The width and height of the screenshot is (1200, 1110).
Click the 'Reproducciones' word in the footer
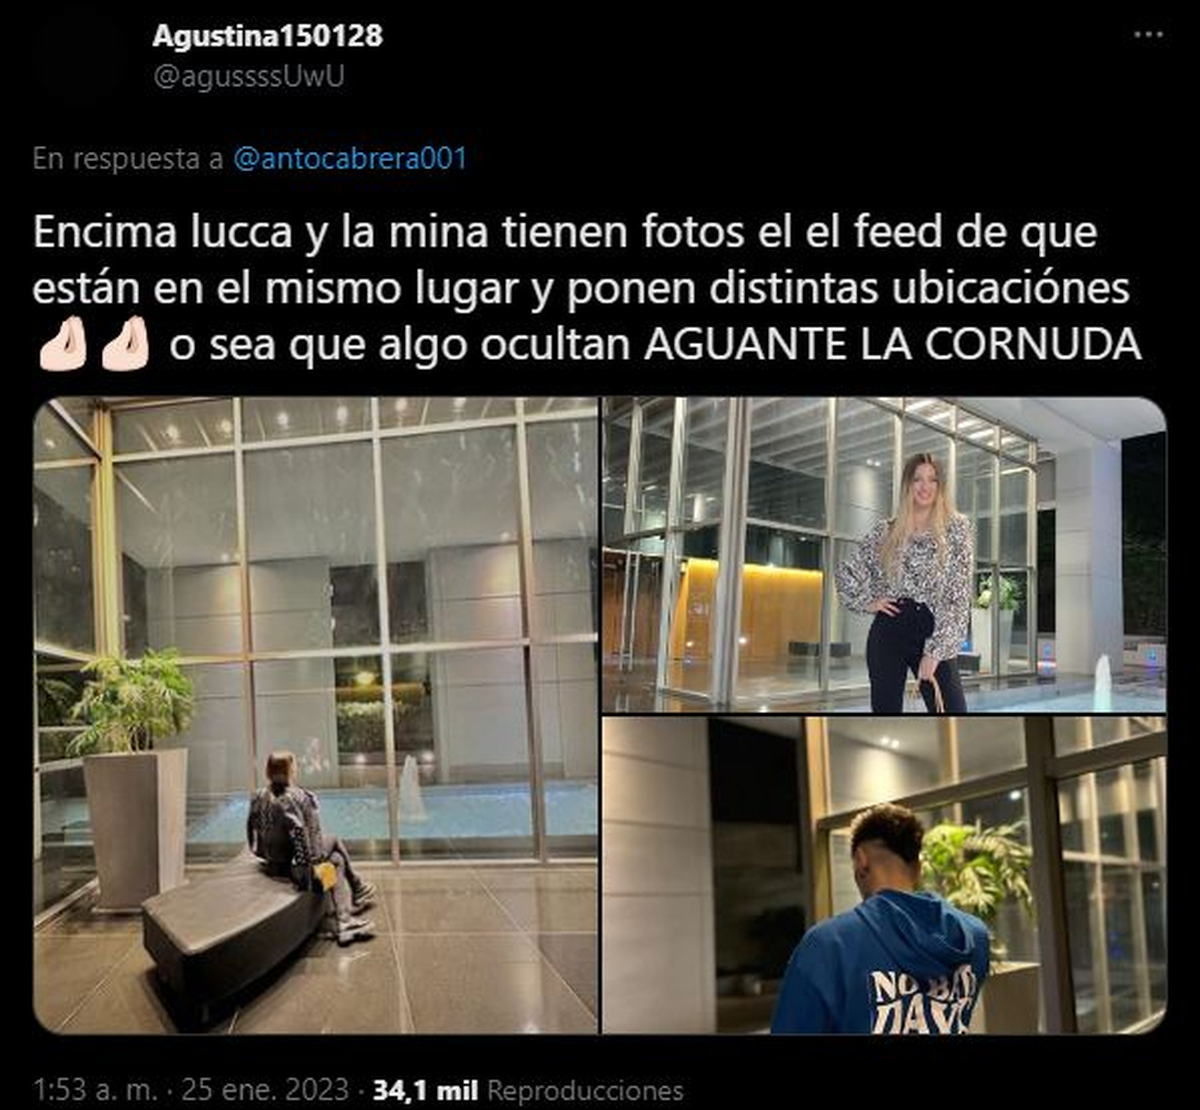coord(585,1089)
